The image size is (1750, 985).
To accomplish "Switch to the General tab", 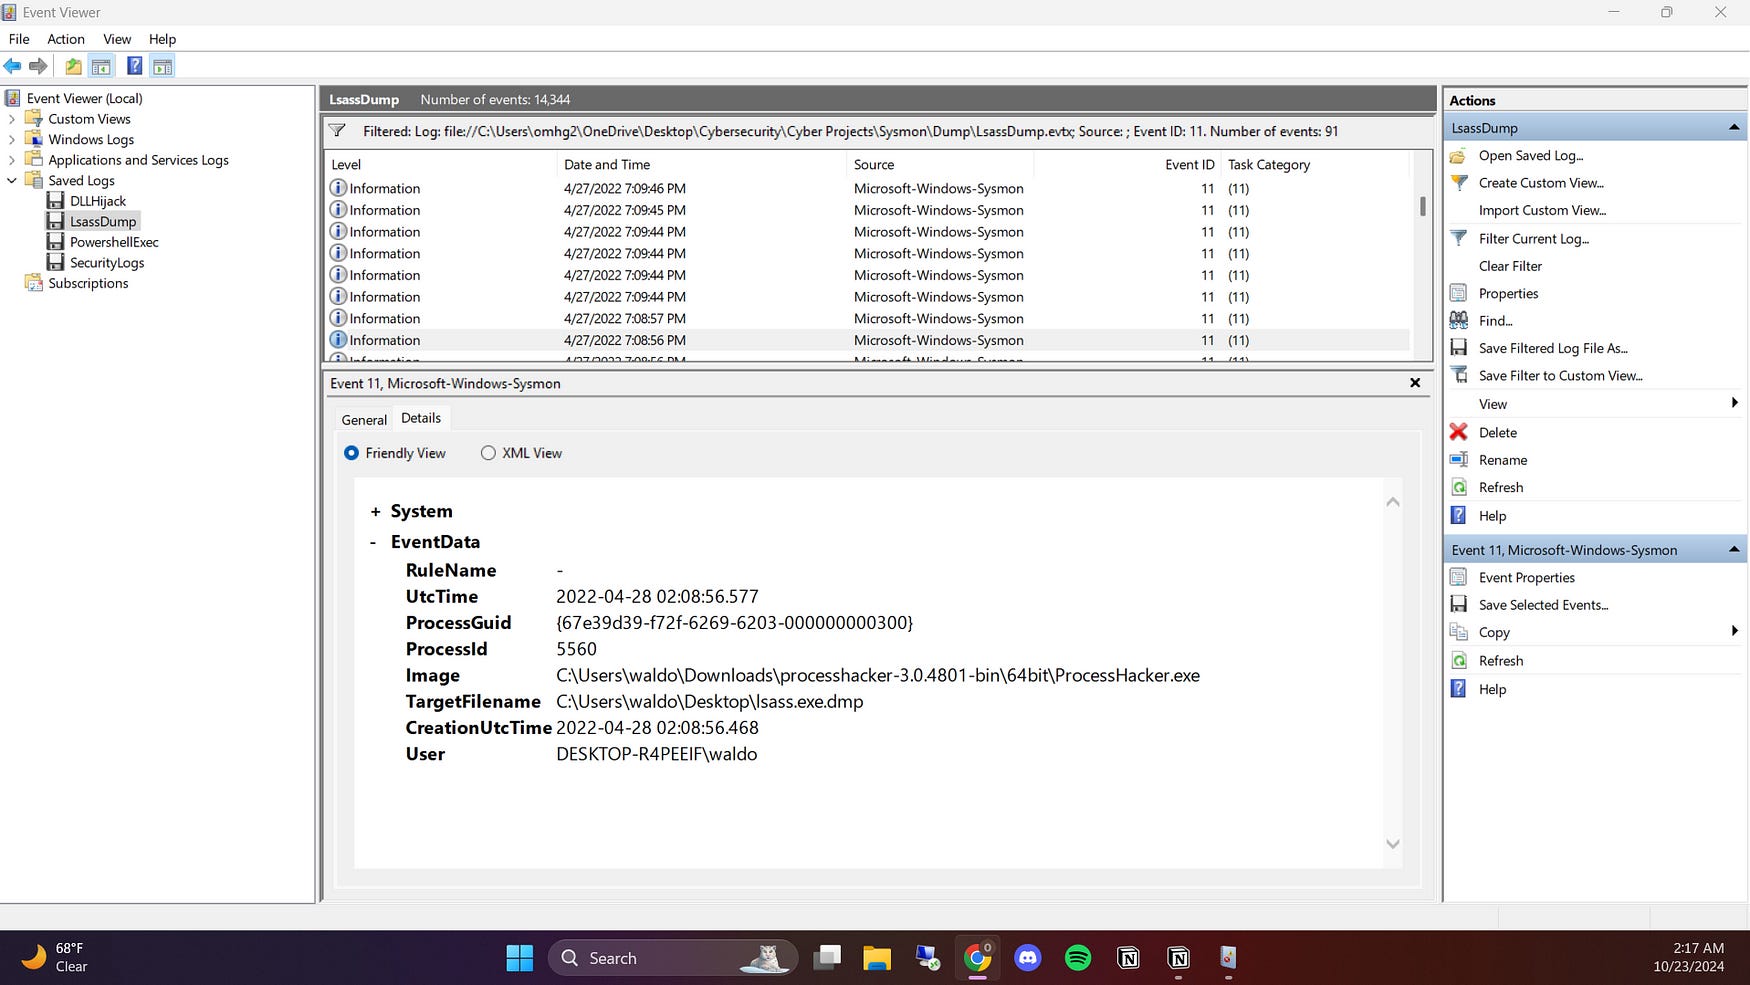I will tap(364, 420).
